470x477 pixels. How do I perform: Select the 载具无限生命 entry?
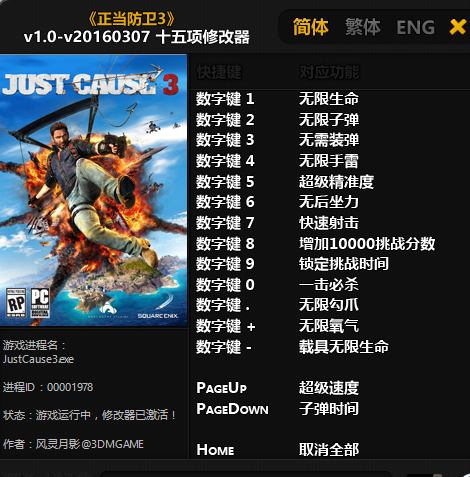pos(344,347)
